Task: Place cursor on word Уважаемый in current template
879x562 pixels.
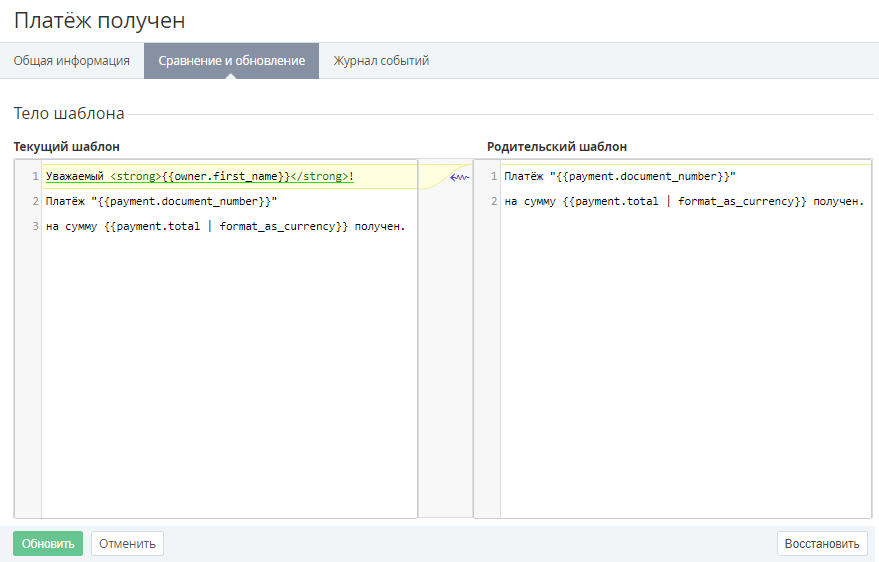Action: click(75, 177)
